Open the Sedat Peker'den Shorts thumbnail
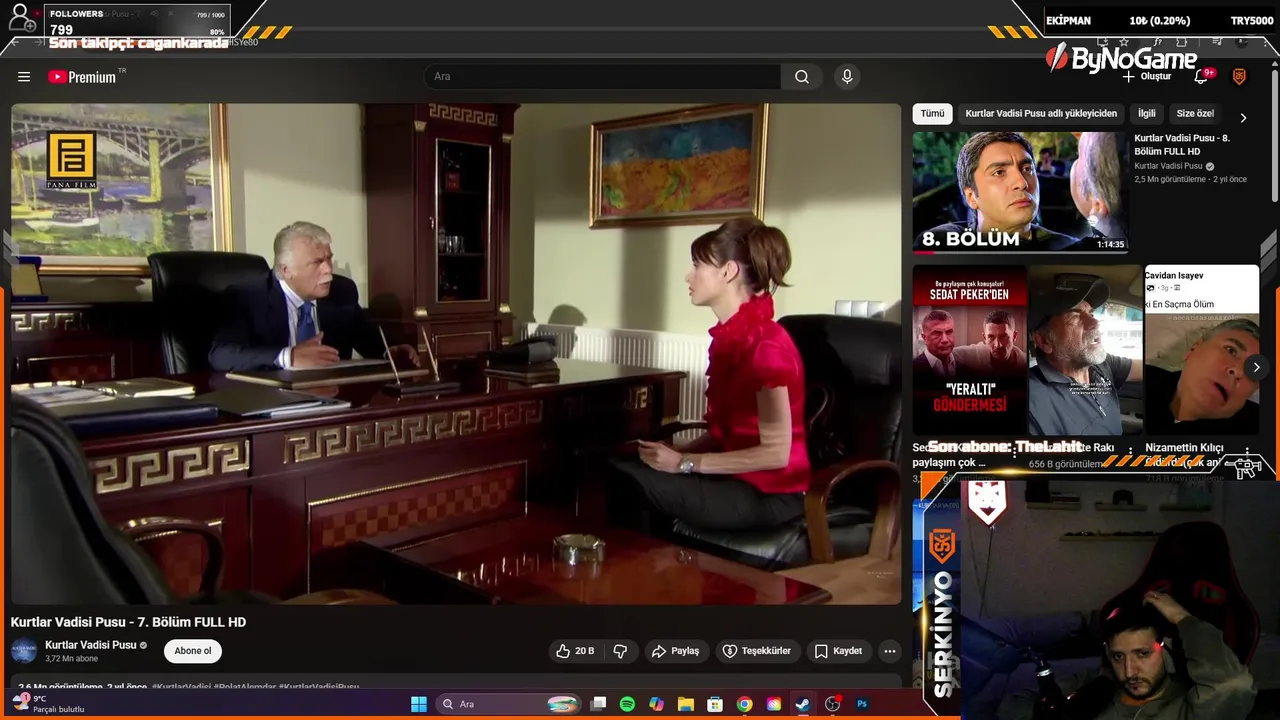Viewport: 1280px width, 720px height. [x=969, y=350]
